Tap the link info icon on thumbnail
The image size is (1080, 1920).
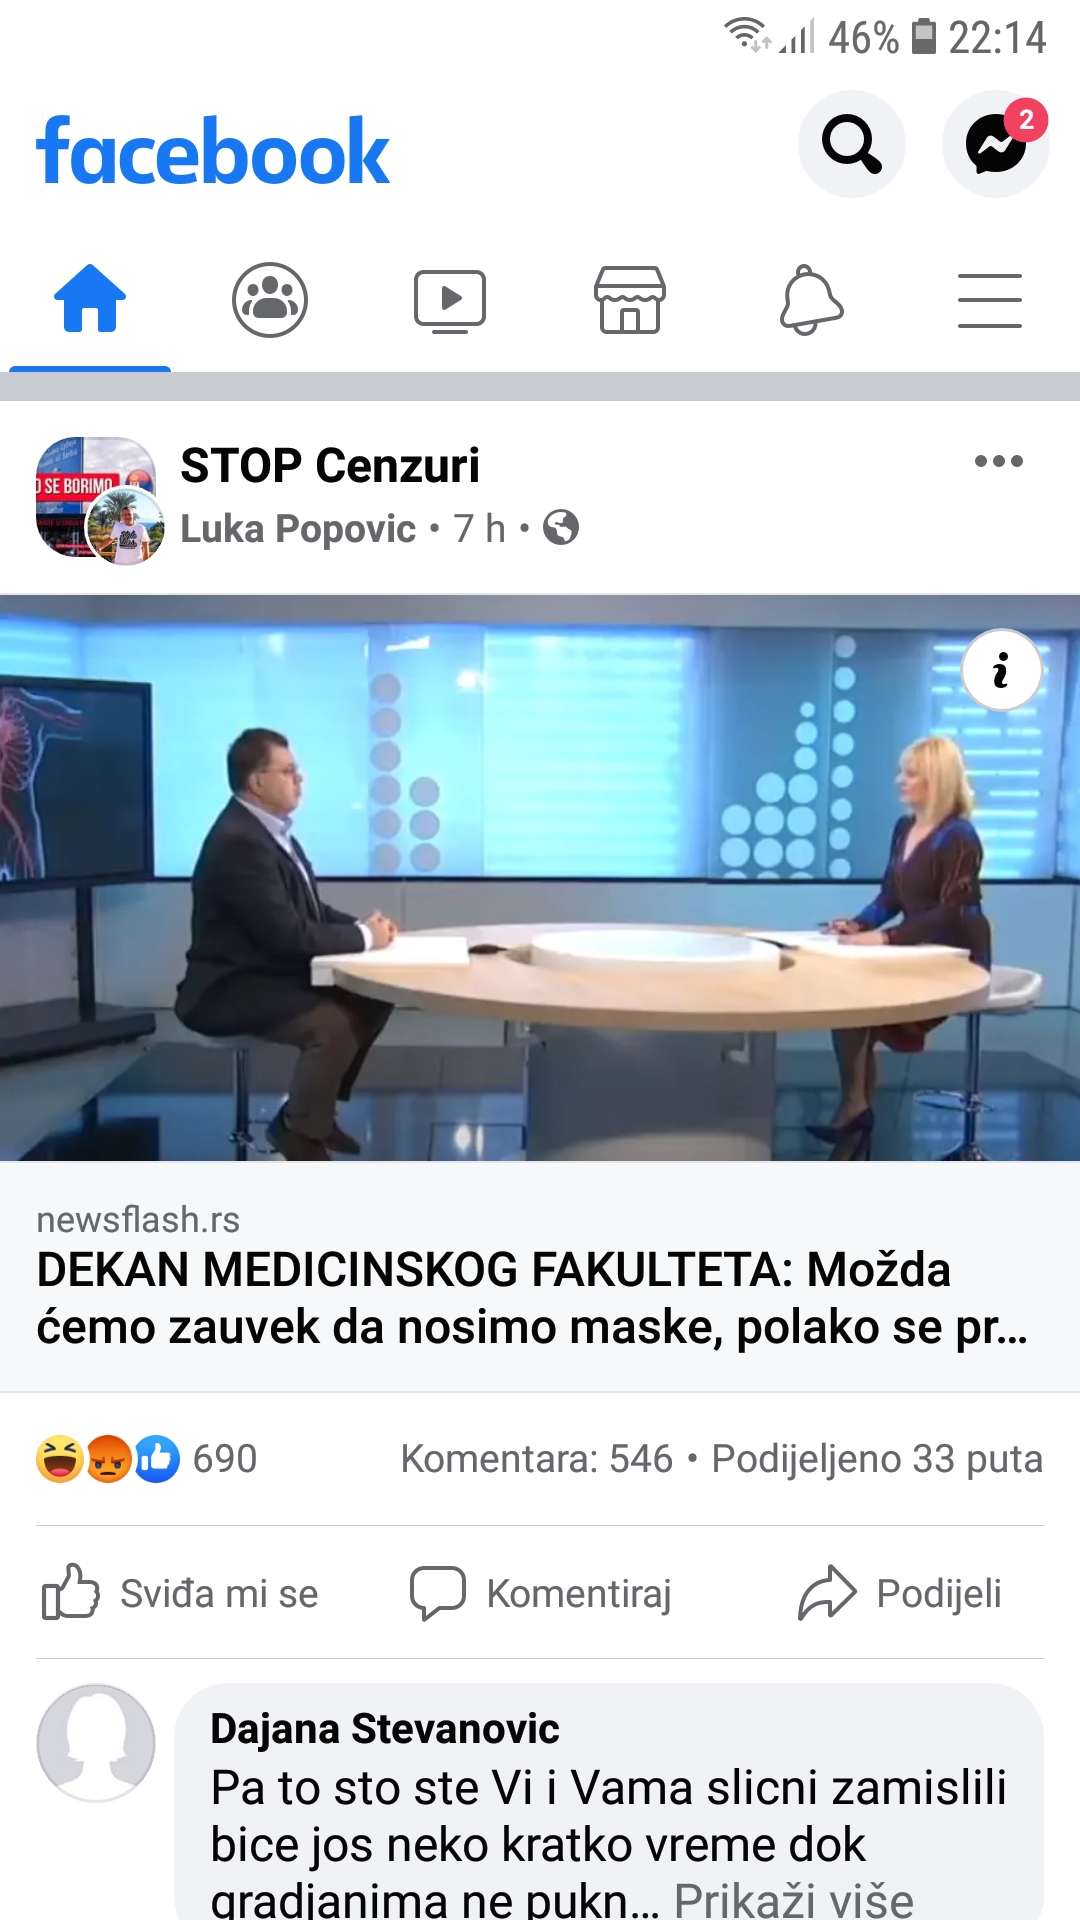(x=1001, y=670)
